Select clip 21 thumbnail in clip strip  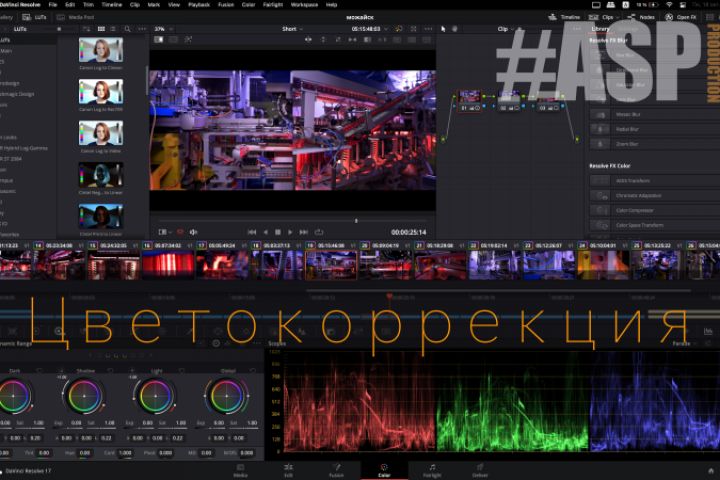click(x=440, y=265)
